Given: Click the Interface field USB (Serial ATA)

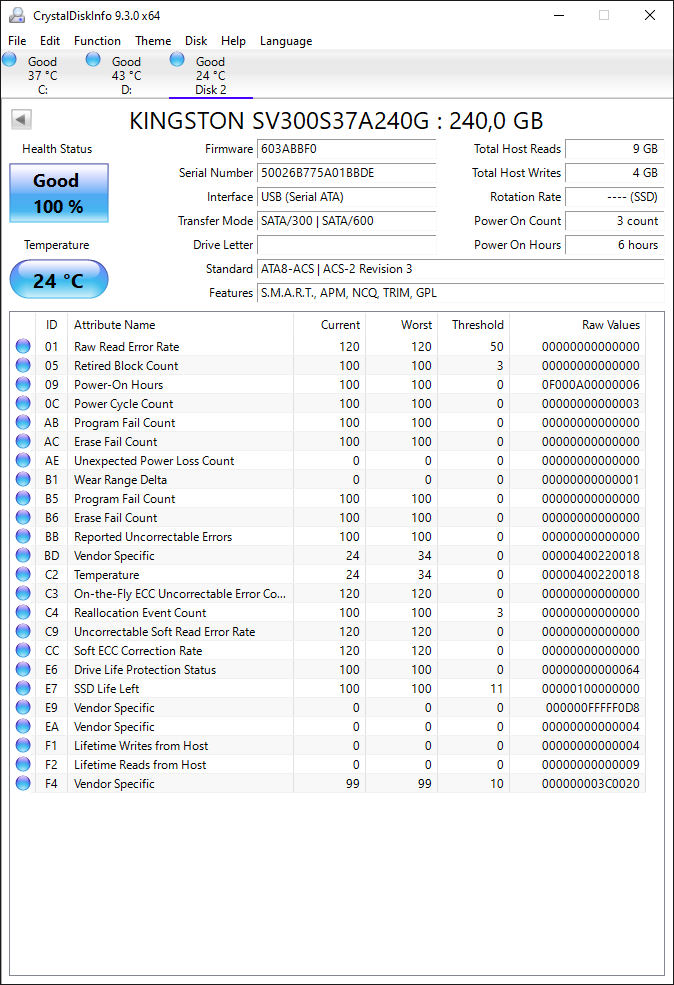Looking at the screenshot, I should click(347, 197).
